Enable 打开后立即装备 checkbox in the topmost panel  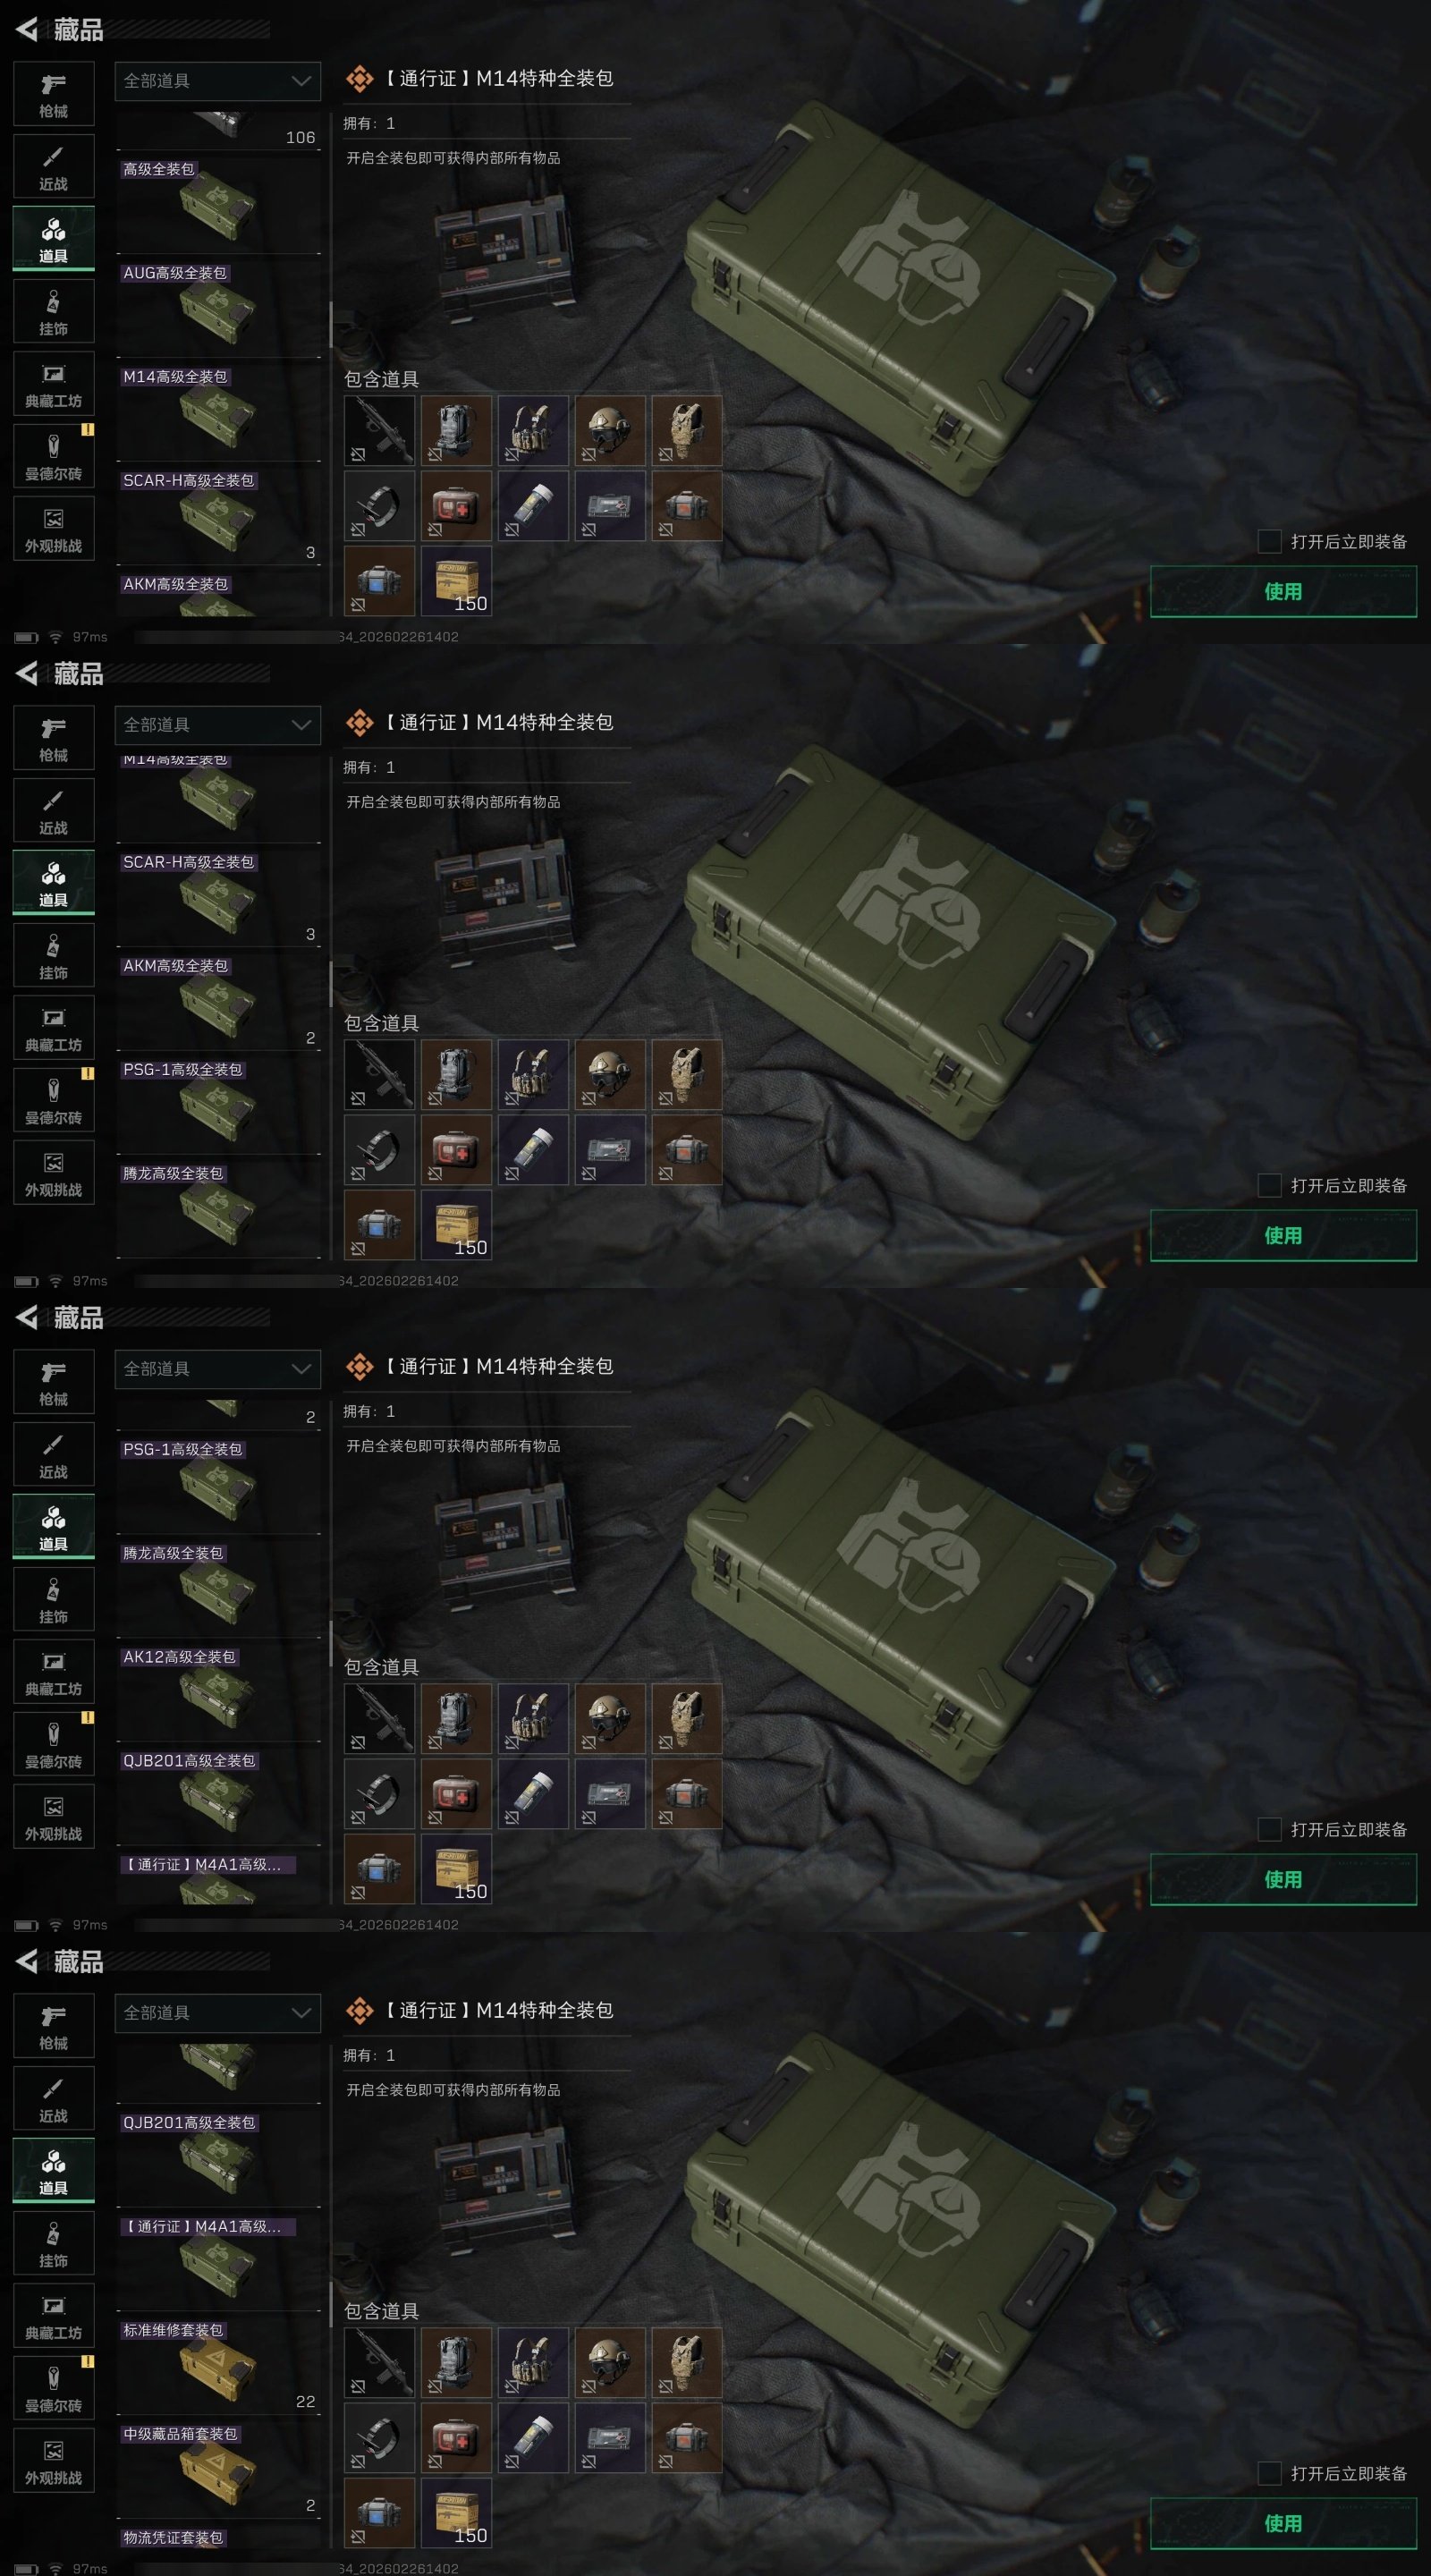click(1269, 541)
